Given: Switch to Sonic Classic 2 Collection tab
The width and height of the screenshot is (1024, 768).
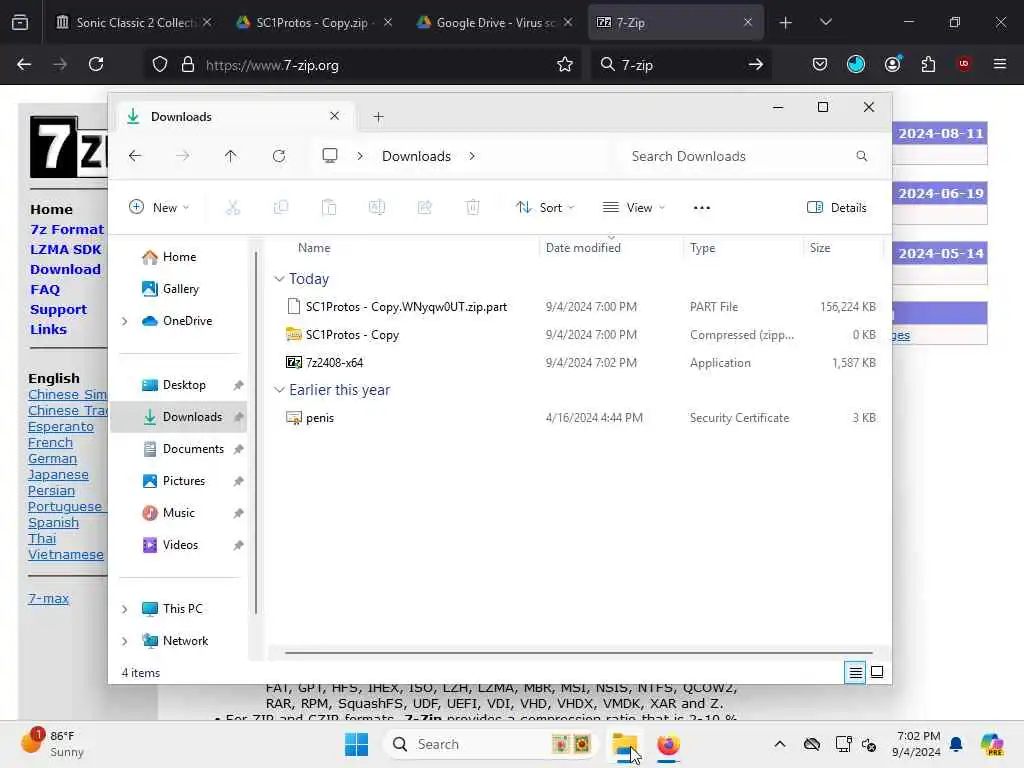Looking at the screenshot, I should tap(134, 22).
